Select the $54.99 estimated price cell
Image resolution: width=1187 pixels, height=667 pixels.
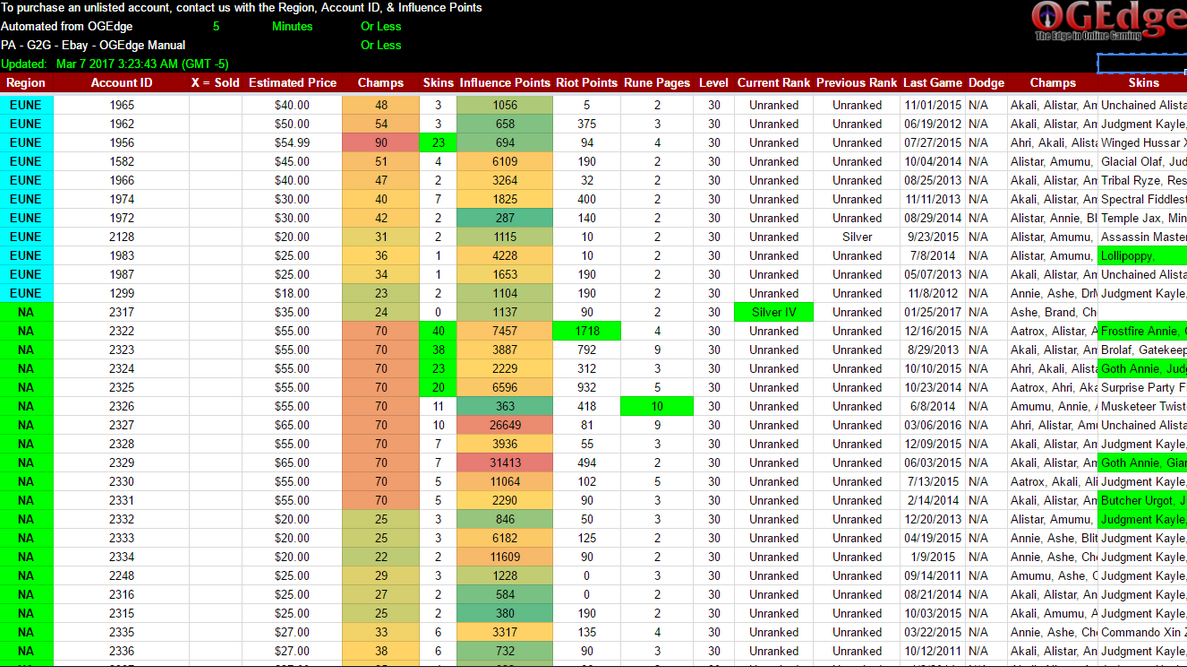pos(292,143)
